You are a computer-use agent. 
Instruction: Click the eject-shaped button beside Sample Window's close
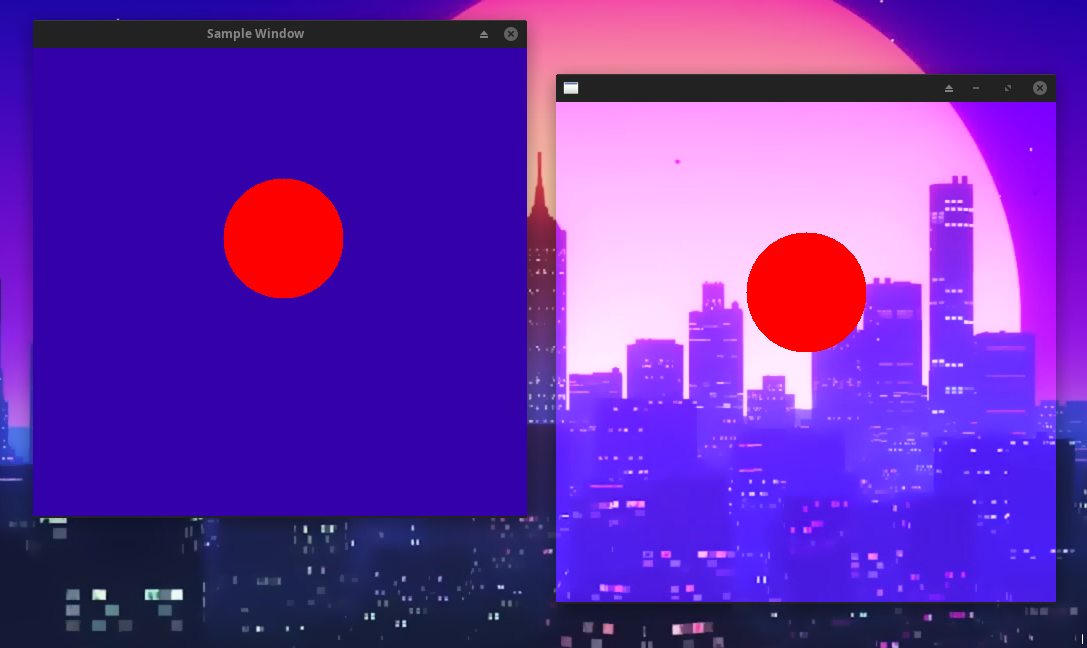(x=484, y=33)
